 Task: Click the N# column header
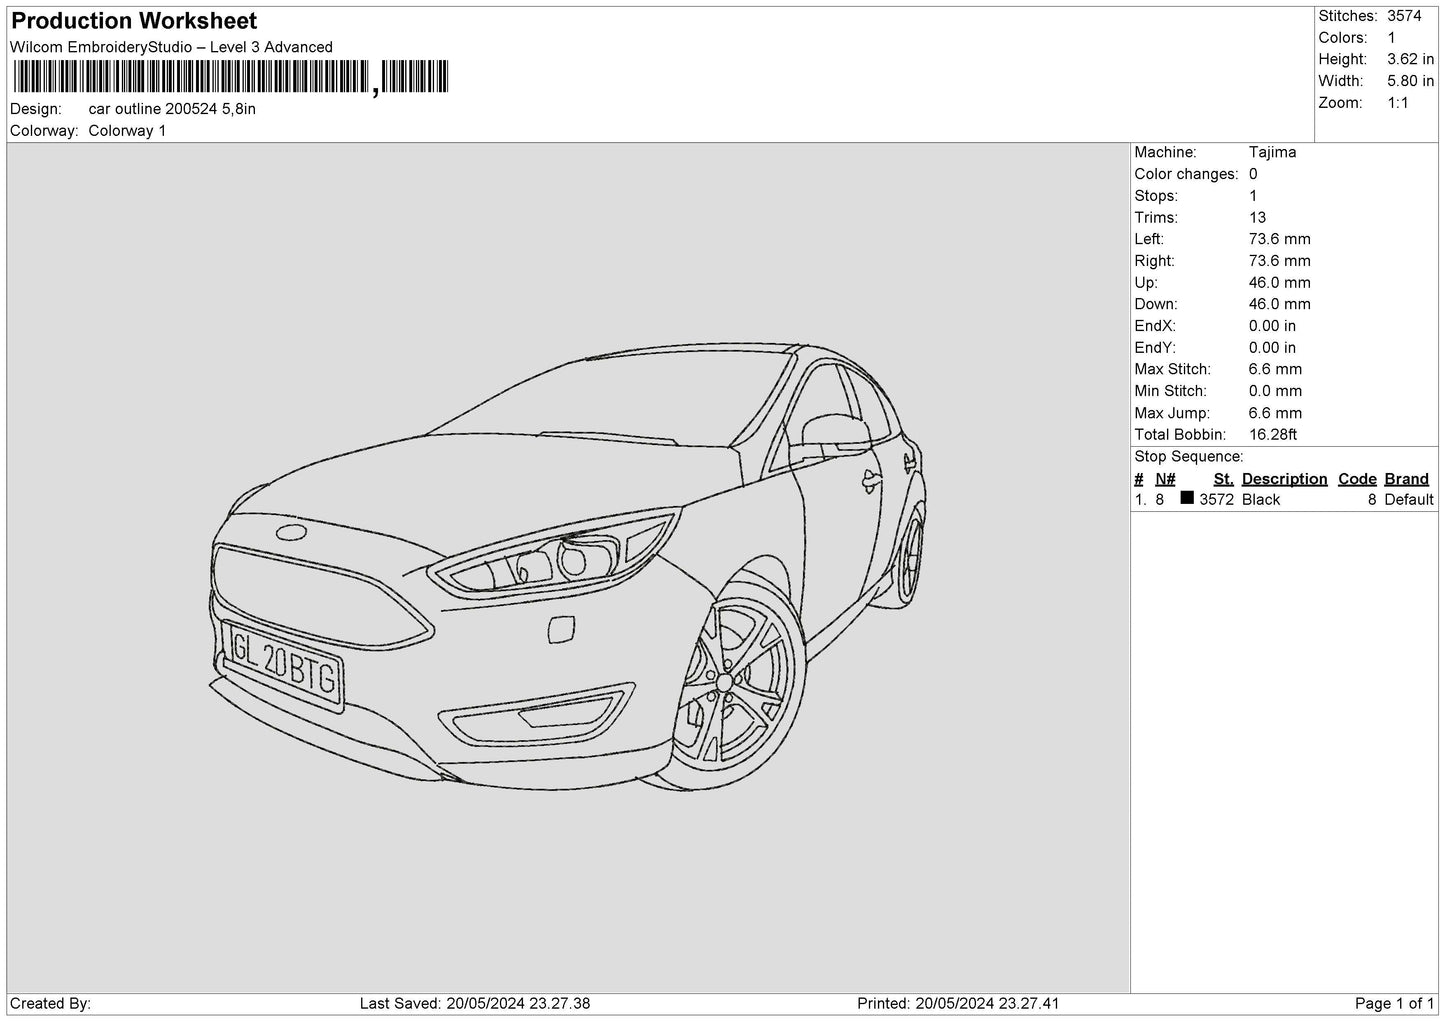tap(1165, 479)
